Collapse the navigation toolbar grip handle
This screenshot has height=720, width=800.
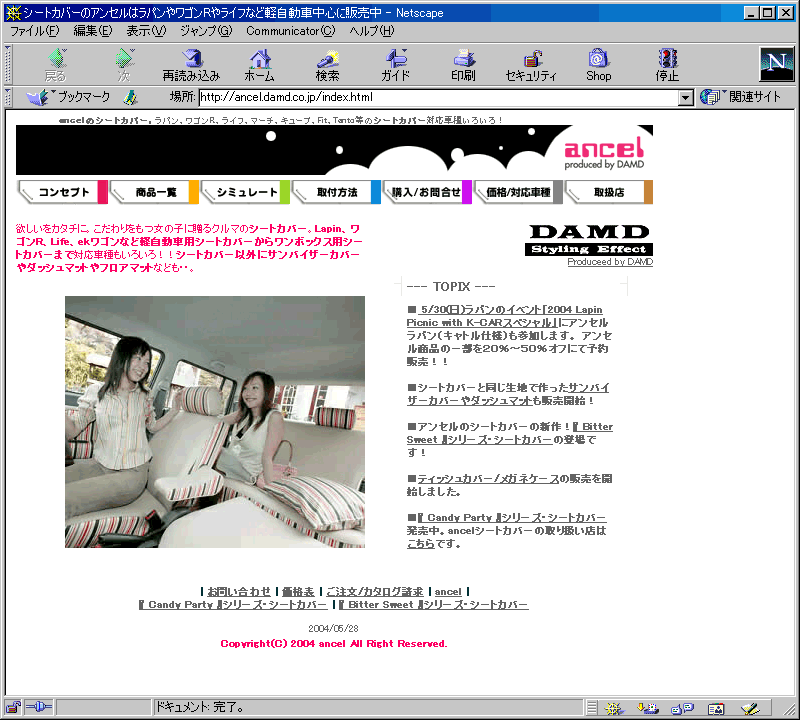[8, 65]
